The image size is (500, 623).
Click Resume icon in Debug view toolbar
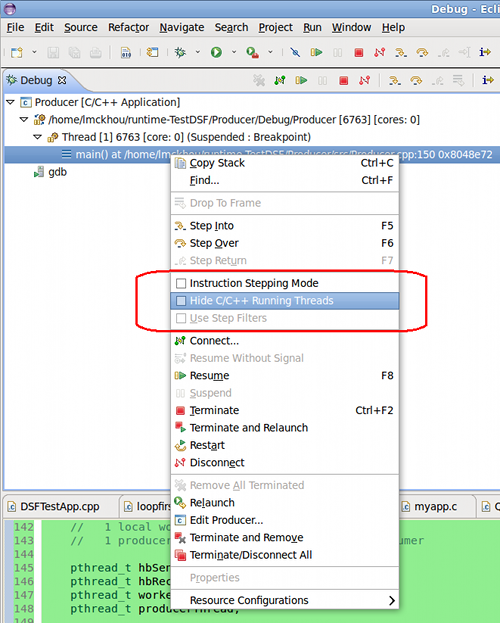pos(301,81)
